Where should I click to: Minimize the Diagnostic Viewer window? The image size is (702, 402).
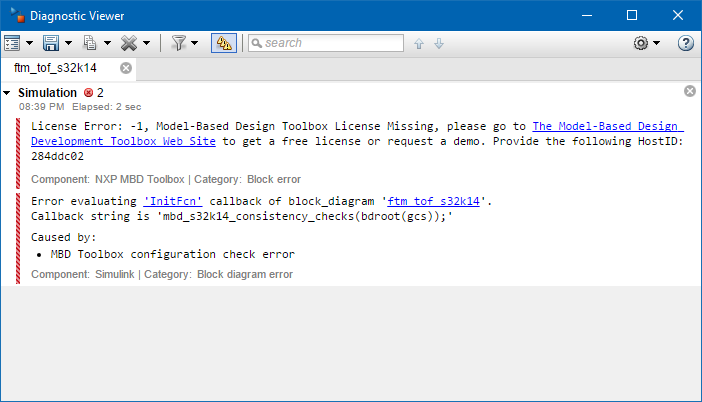click(587, 16)
